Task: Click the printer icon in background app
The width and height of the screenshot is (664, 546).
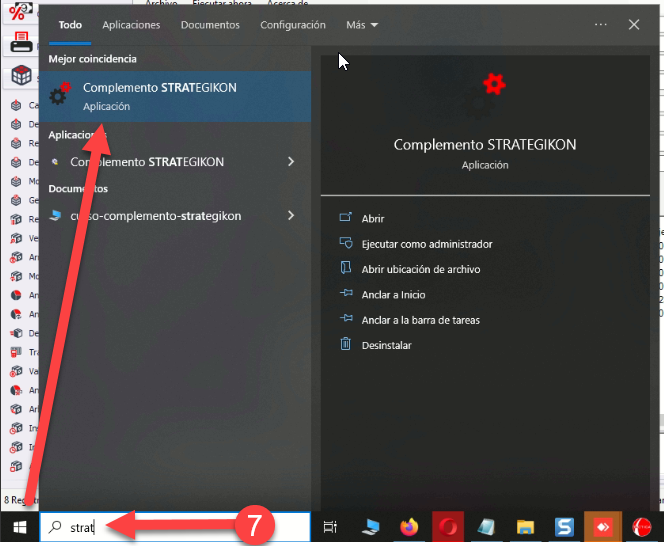Action: [21, 43]
